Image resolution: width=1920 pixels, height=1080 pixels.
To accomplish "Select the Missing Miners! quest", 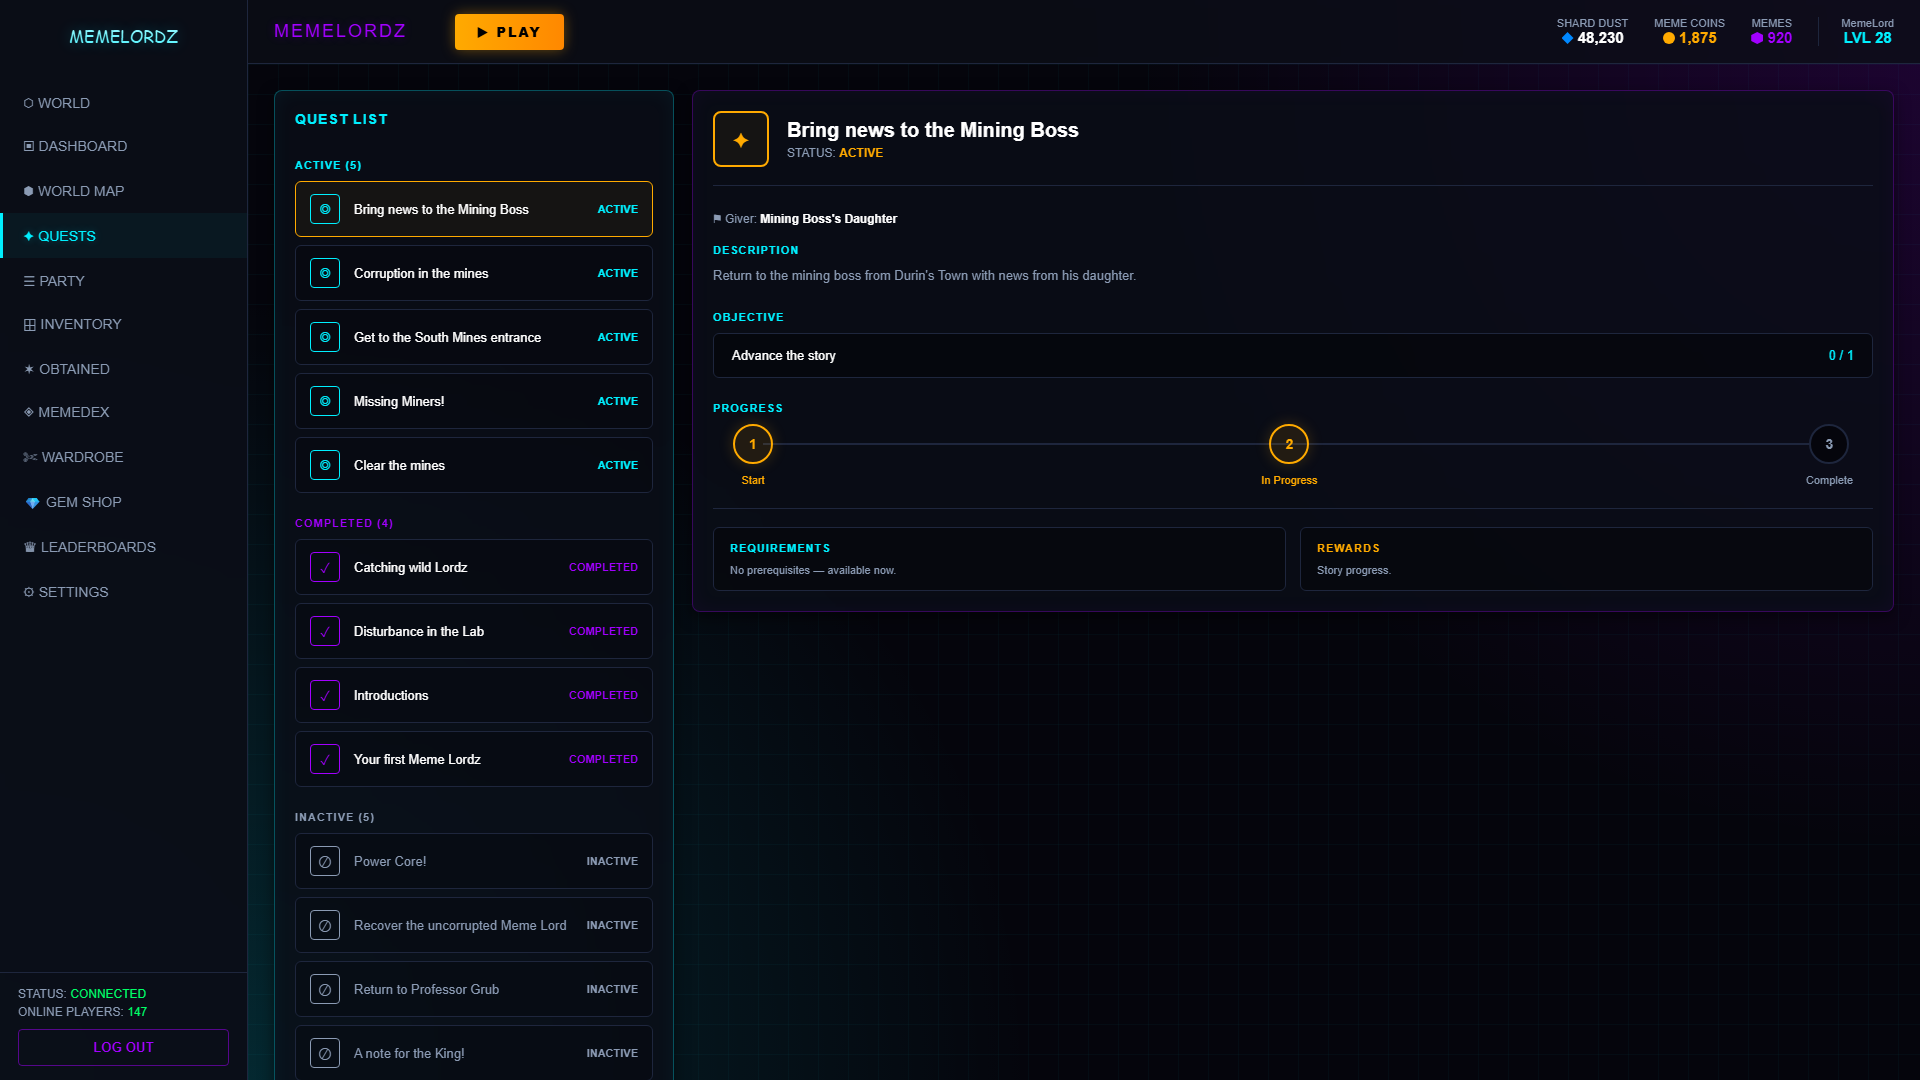I will tap(474, 401).
